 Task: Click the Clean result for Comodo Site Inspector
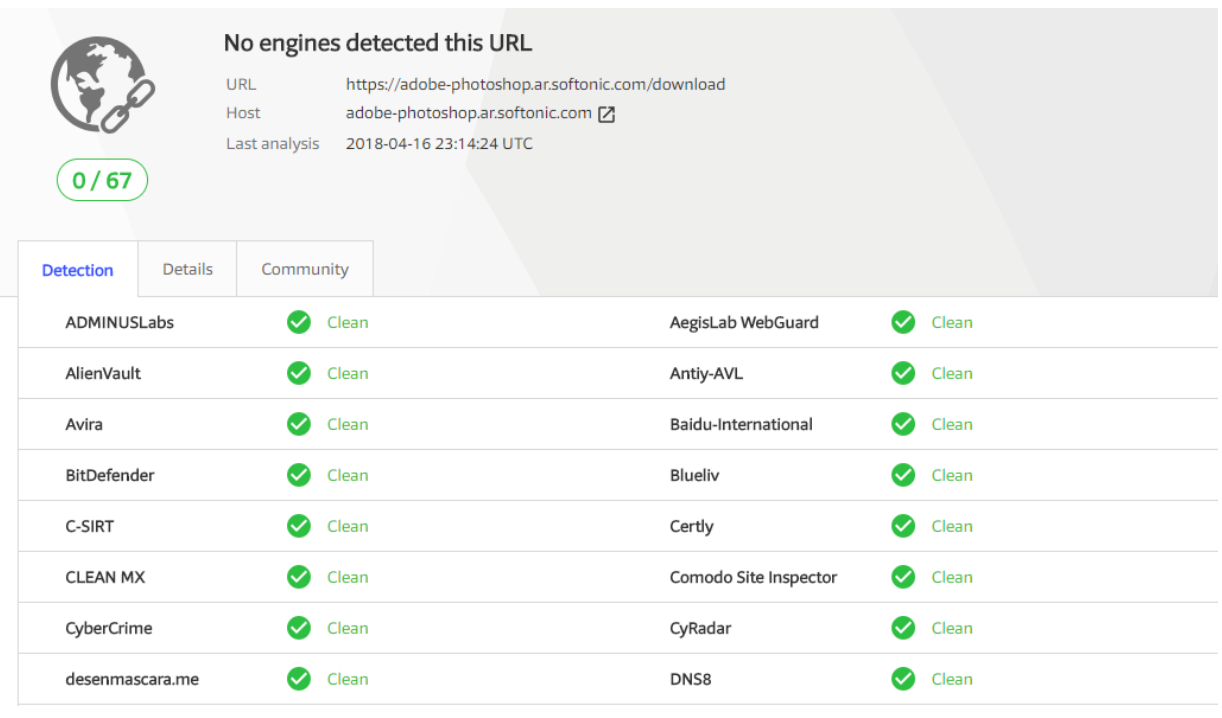pos(952,577)
